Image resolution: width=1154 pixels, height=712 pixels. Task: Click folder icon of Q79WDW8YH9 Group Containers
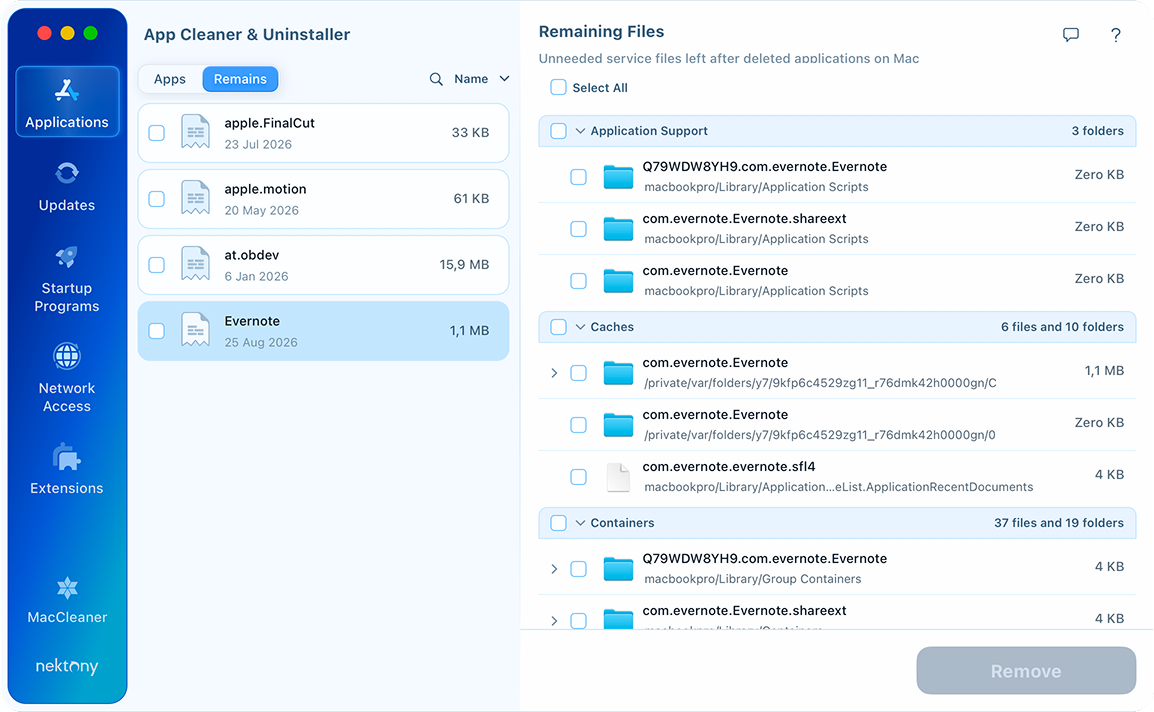tap(618, 569)
